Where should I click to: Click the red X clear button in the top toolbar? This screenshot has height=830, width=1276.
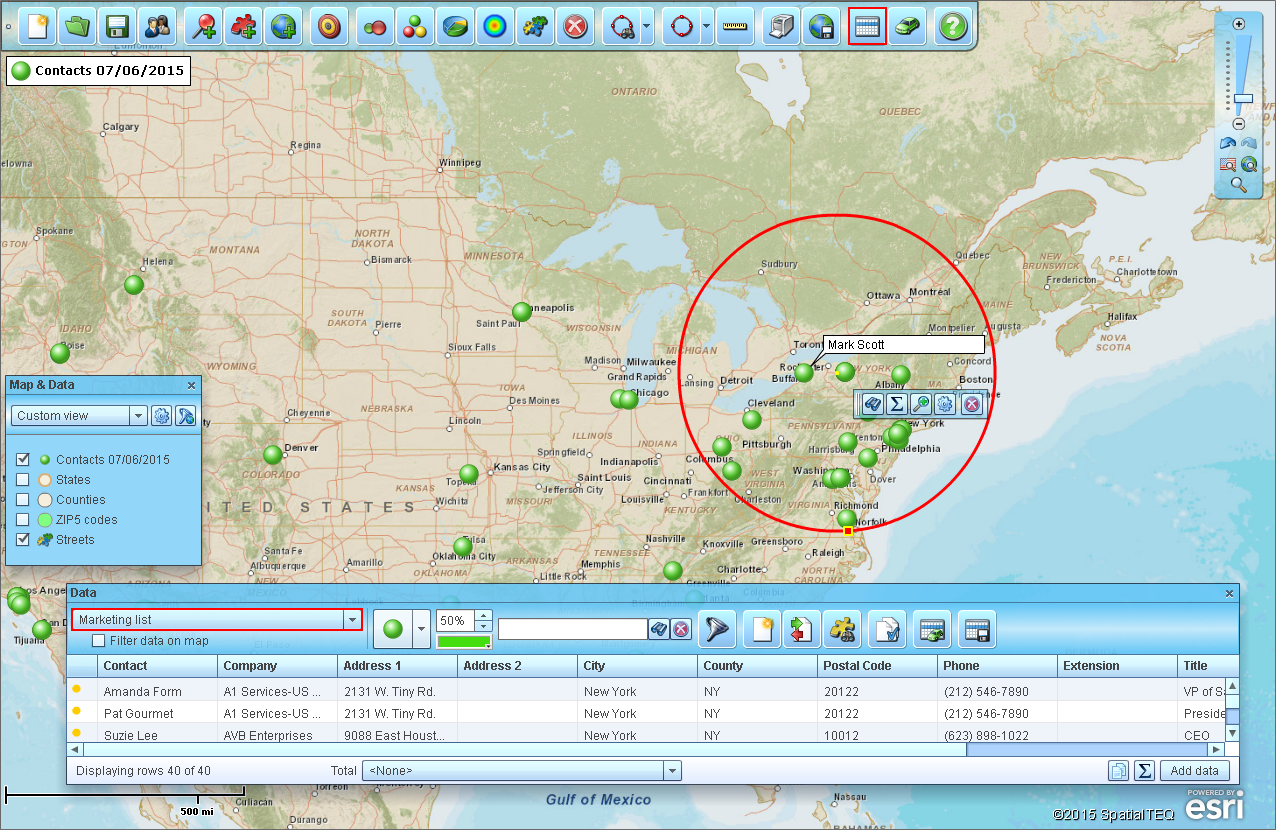574,26
